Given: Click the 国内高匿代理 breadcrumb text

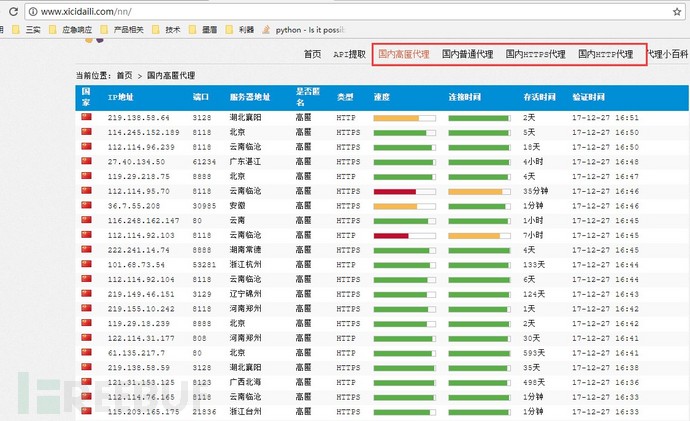Looking at the screenshot, I should coord(171,76).
